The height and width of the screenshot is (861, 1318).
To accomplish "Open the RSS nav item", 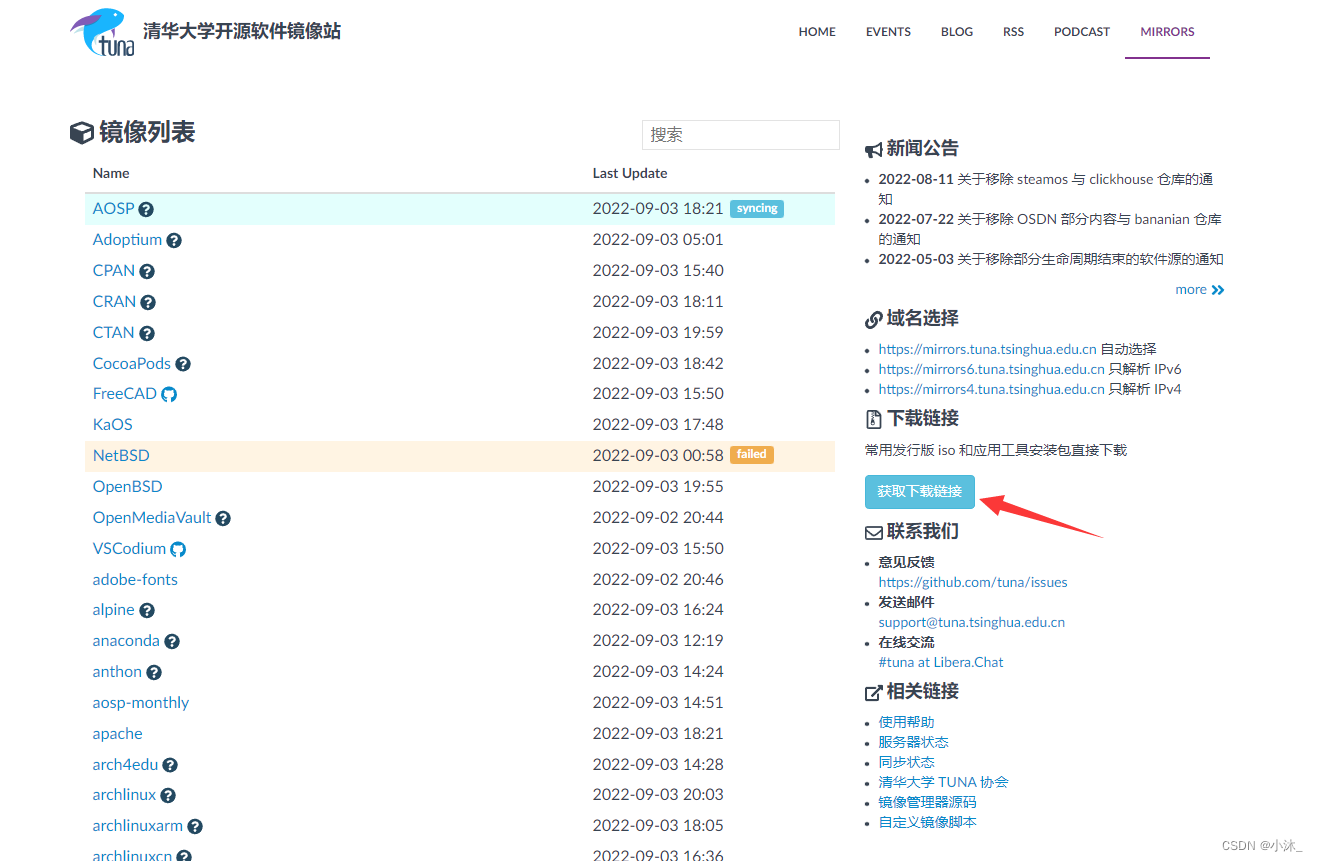I will (x=1014, y=32).
